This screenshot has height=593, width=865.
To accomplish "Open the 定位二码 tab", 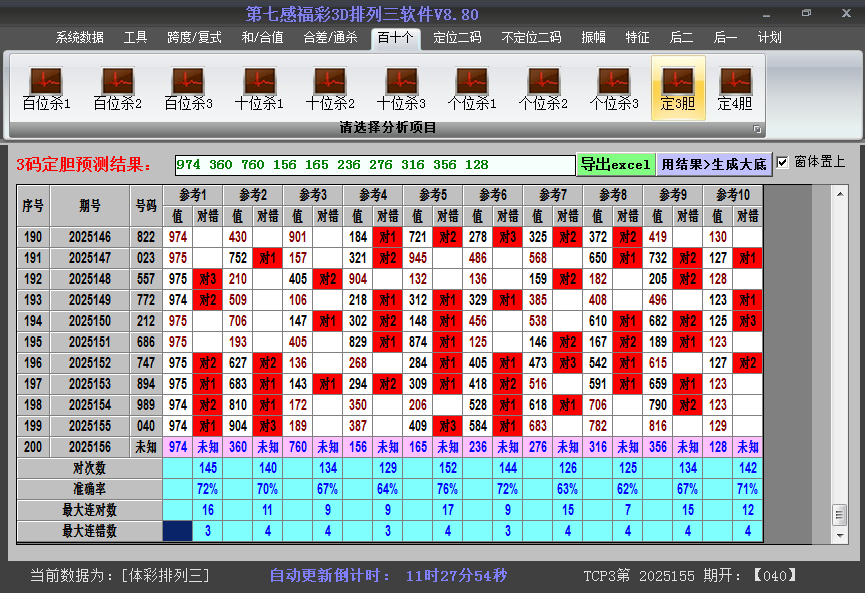I will 457,38.
